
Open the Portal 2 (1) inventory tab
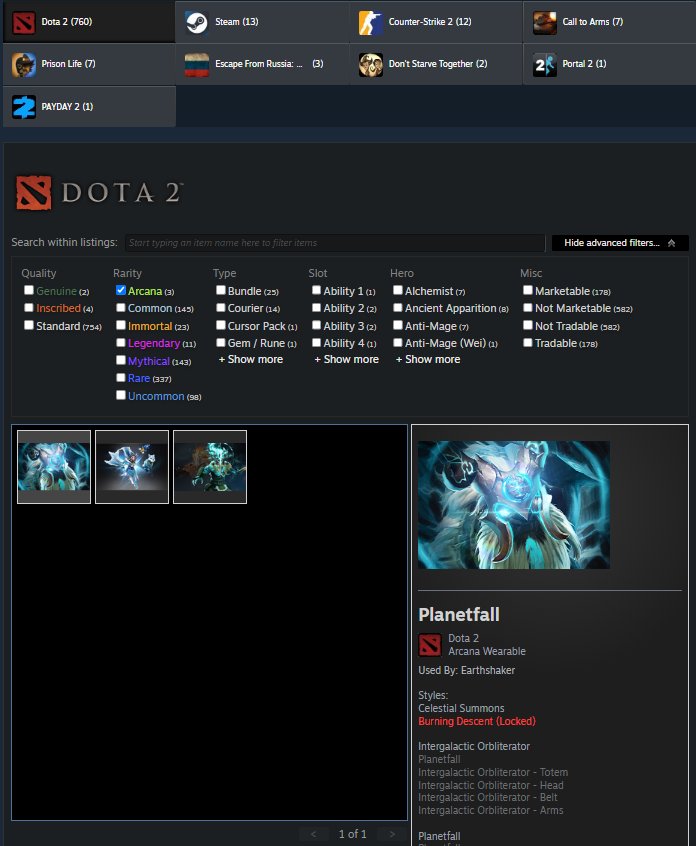coord(610,64)
